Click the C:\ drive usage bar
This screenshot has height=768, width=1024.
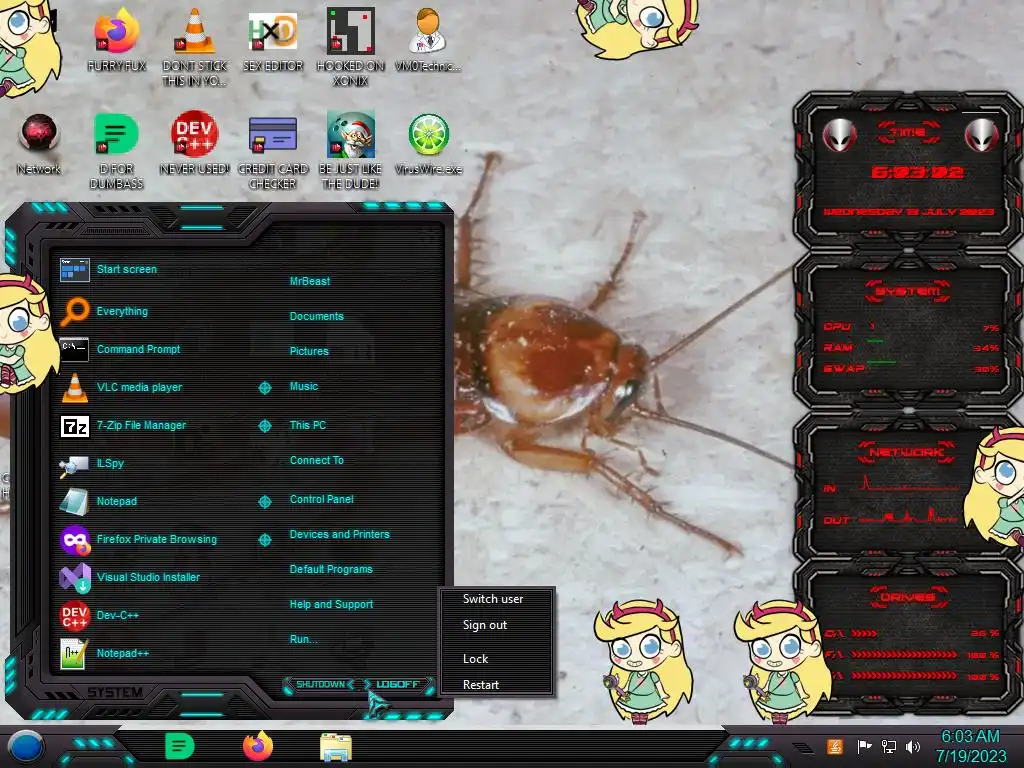(x=863, y=633)
